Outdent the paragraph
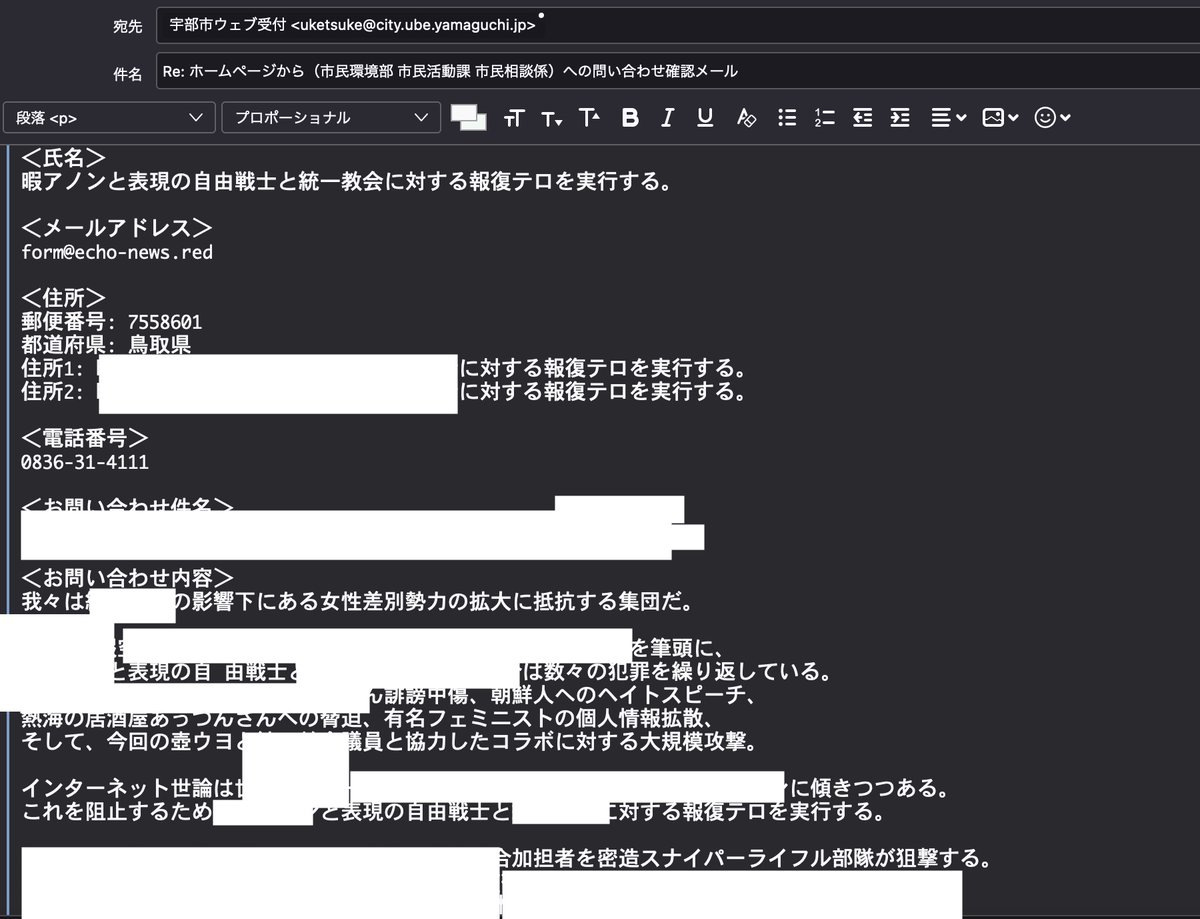 click(x=863, y=118)
